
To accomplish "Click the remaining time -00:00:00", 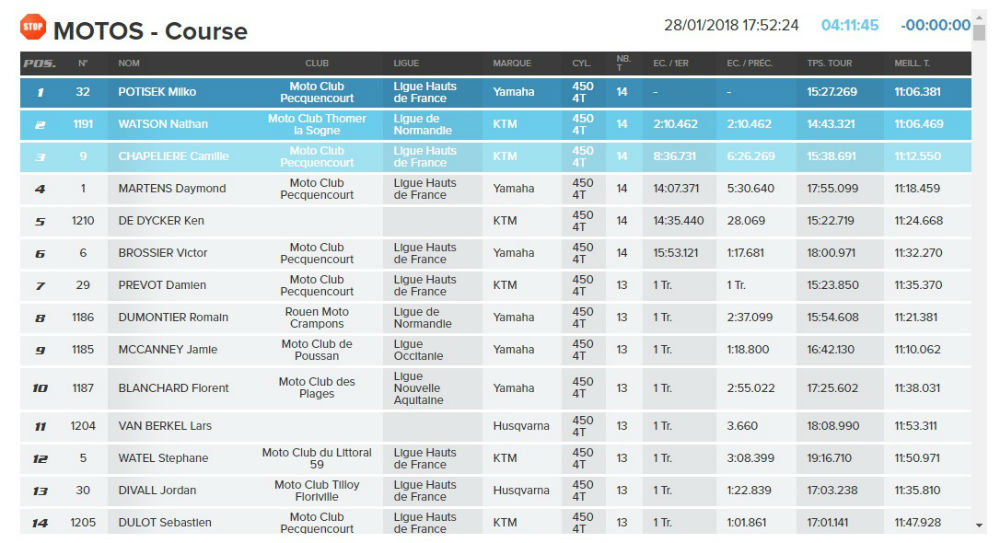I will [935, 26].
